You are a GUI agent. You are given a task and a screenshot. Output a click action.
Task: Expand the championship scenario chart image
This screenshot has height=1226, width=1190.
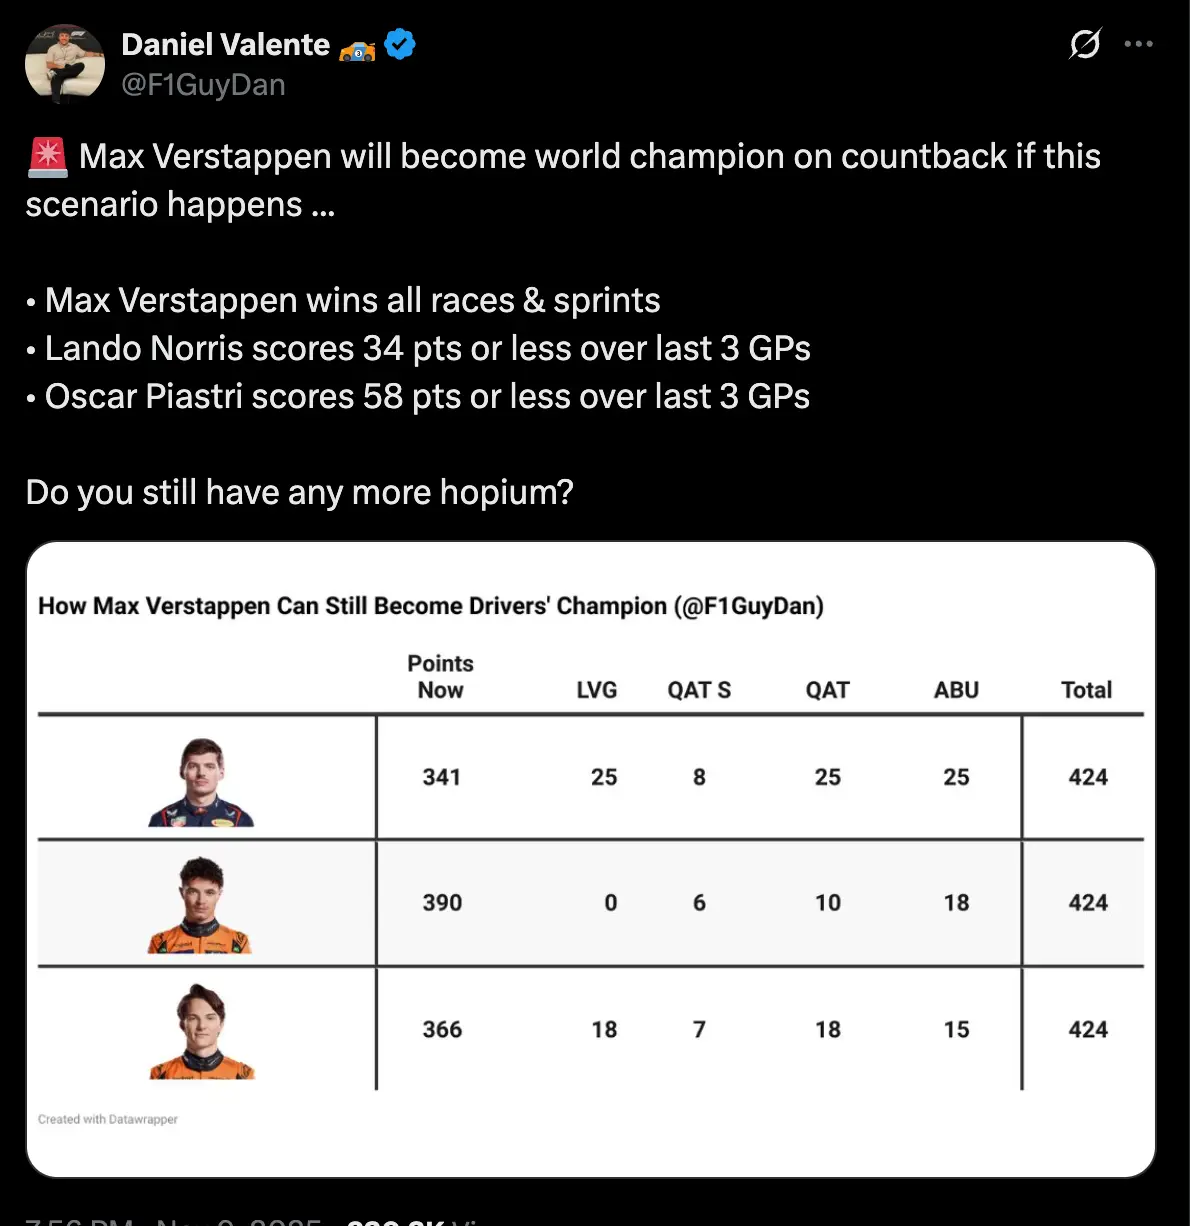pyautogui.click(x=595, y=860)
